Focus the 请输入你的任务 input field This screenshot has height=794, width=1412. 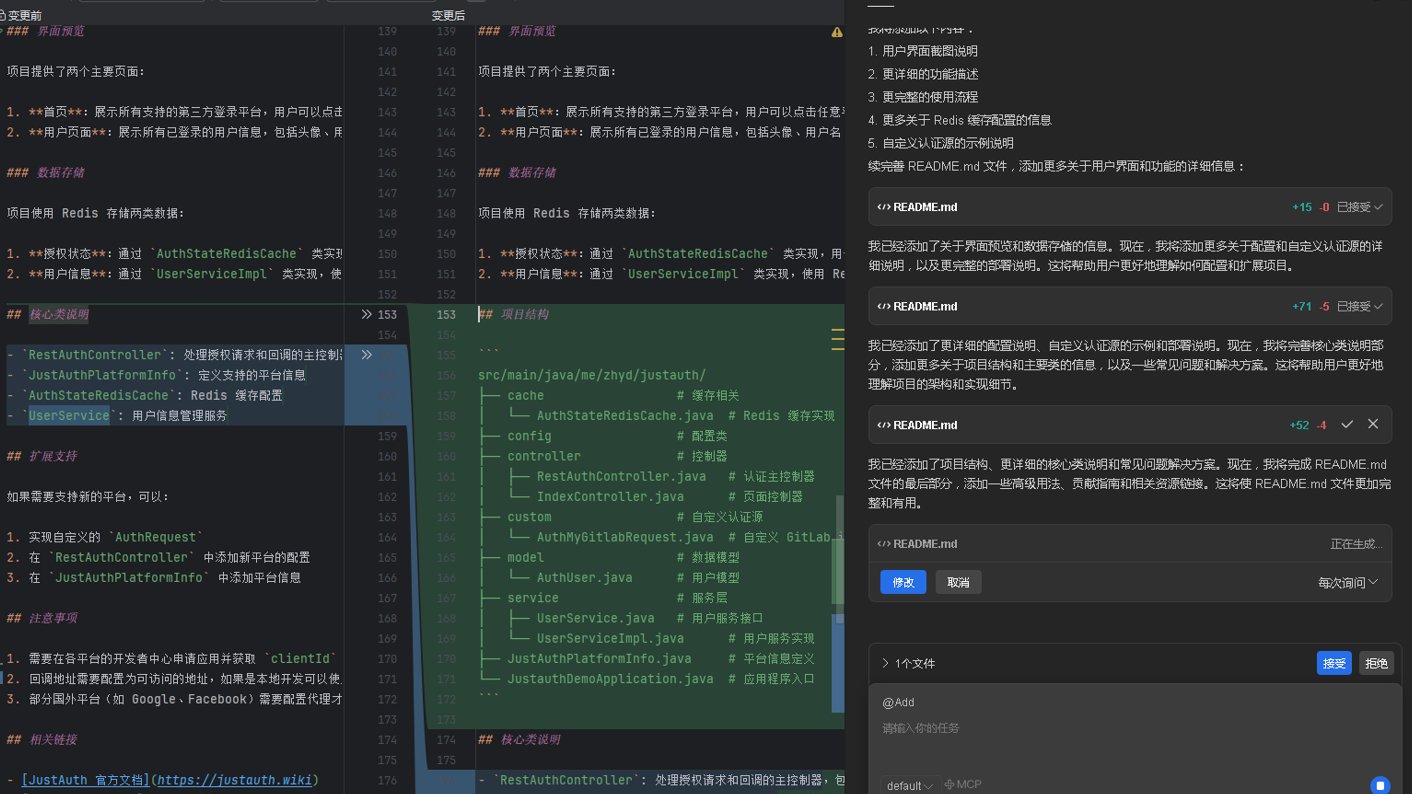(x=1100, y=728)
